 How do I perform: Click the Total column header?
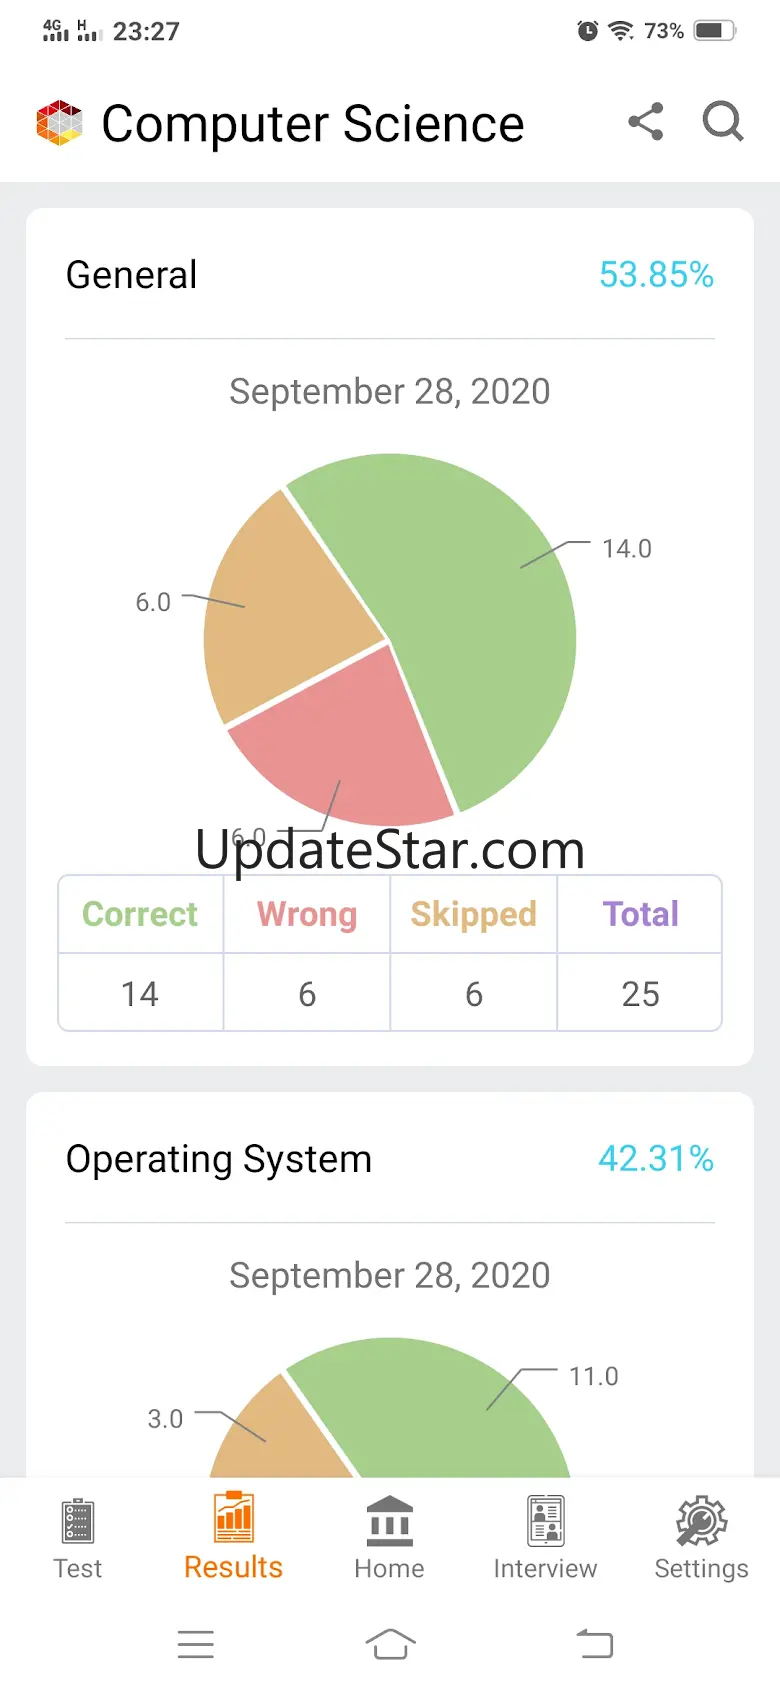pos(640,914)
